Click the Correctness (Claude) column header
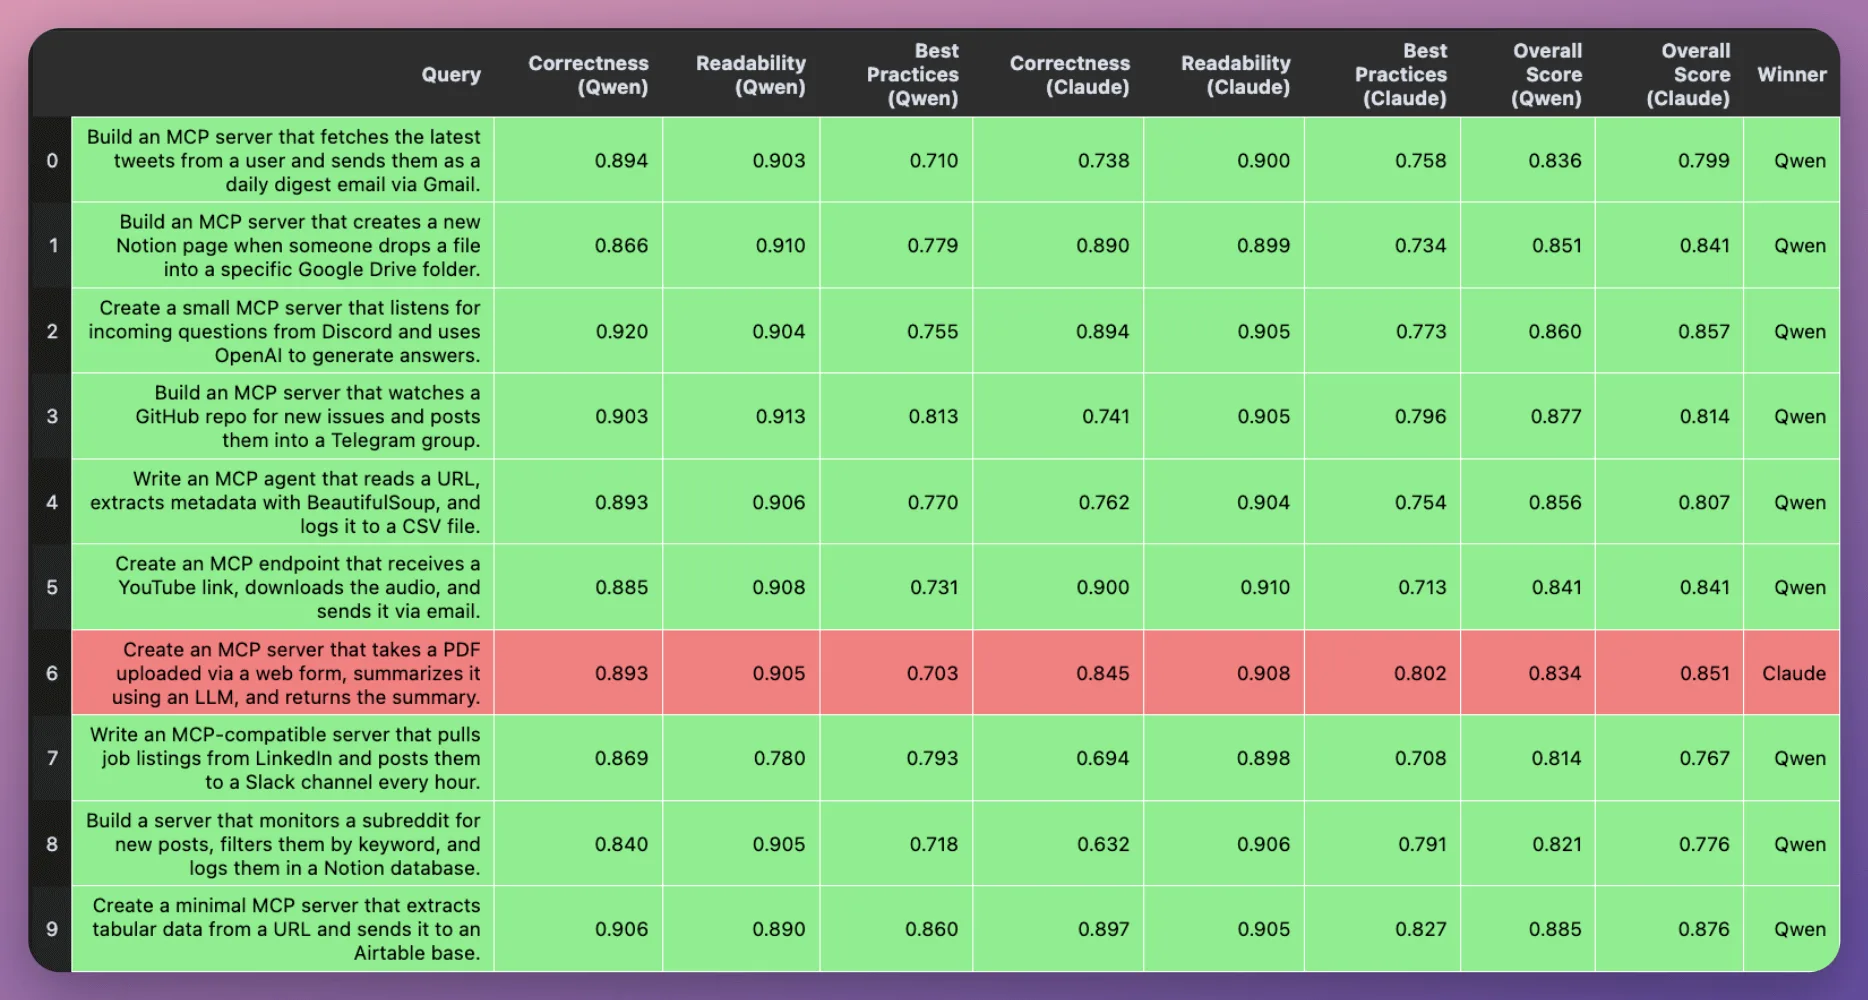The image size is (1868, 1000). click(x=1069, y=74)
